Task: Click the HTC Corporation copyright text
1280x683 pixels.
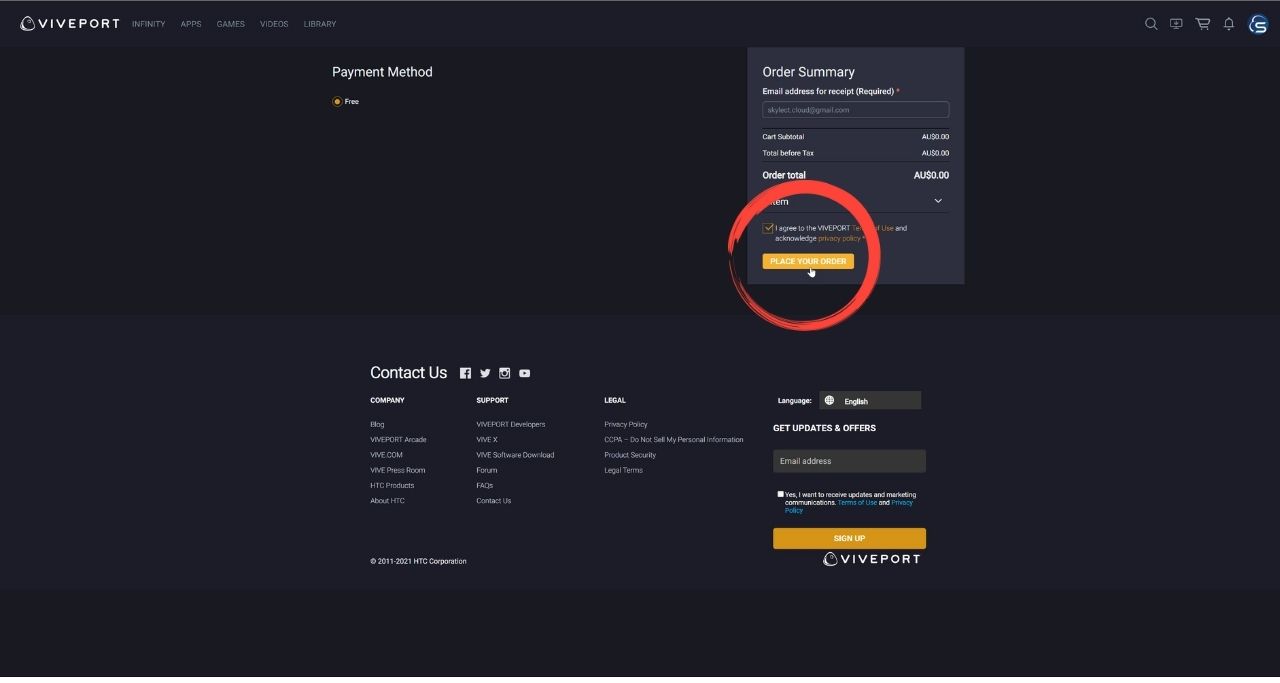Action: [x=418, y=562]
